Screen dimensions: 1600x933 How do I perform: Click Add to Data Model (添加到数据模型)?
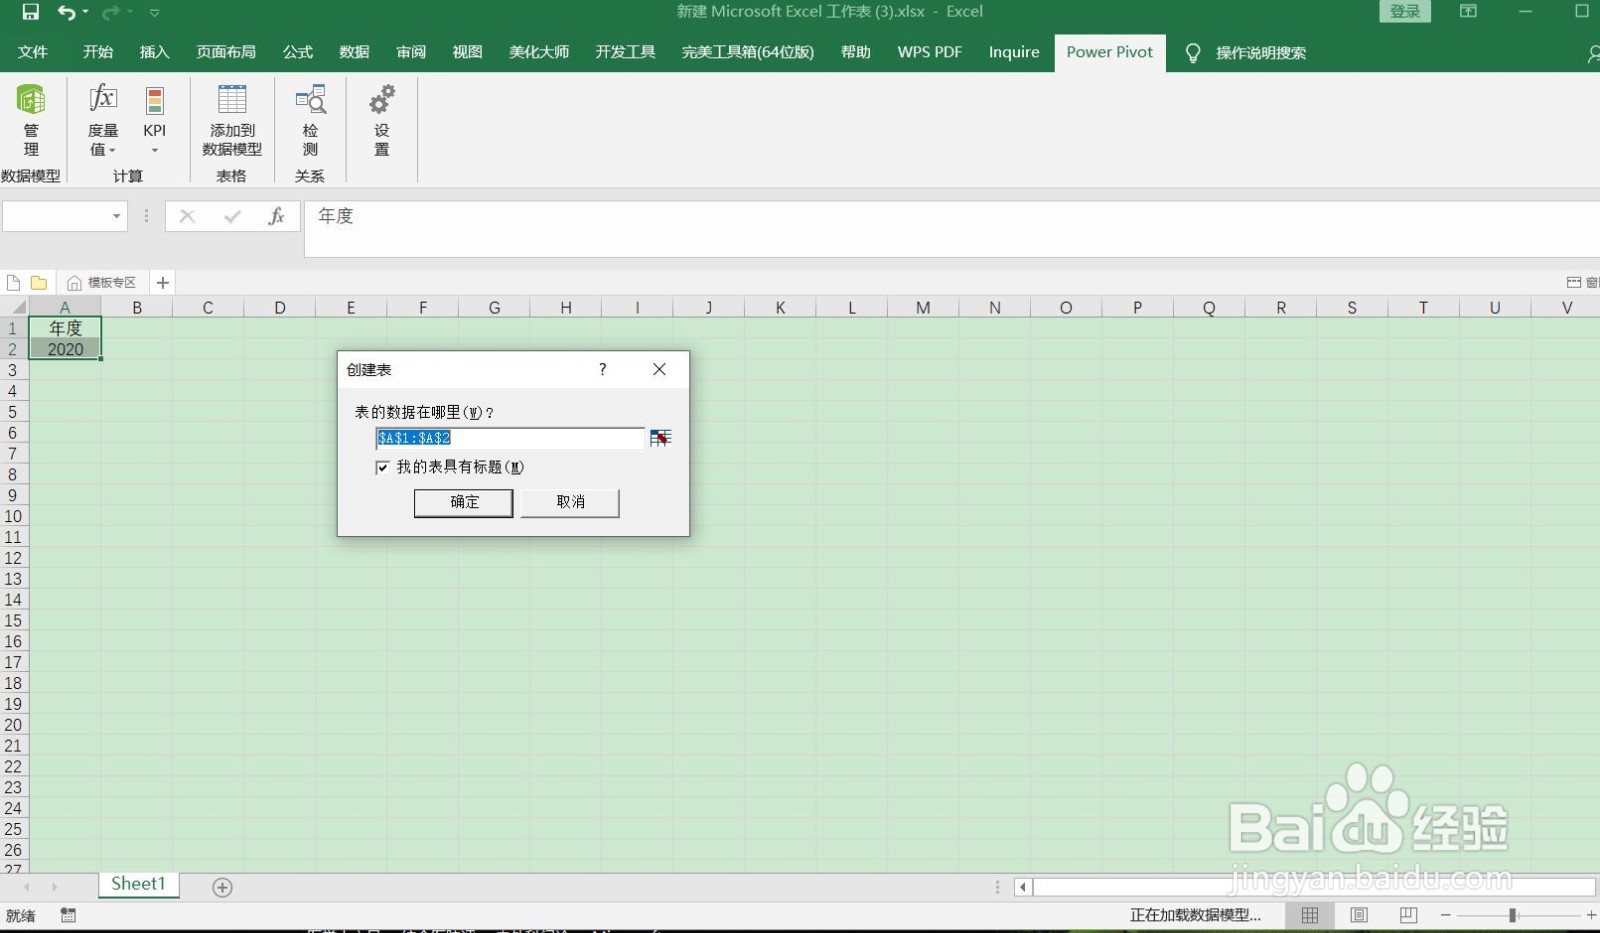232,121
